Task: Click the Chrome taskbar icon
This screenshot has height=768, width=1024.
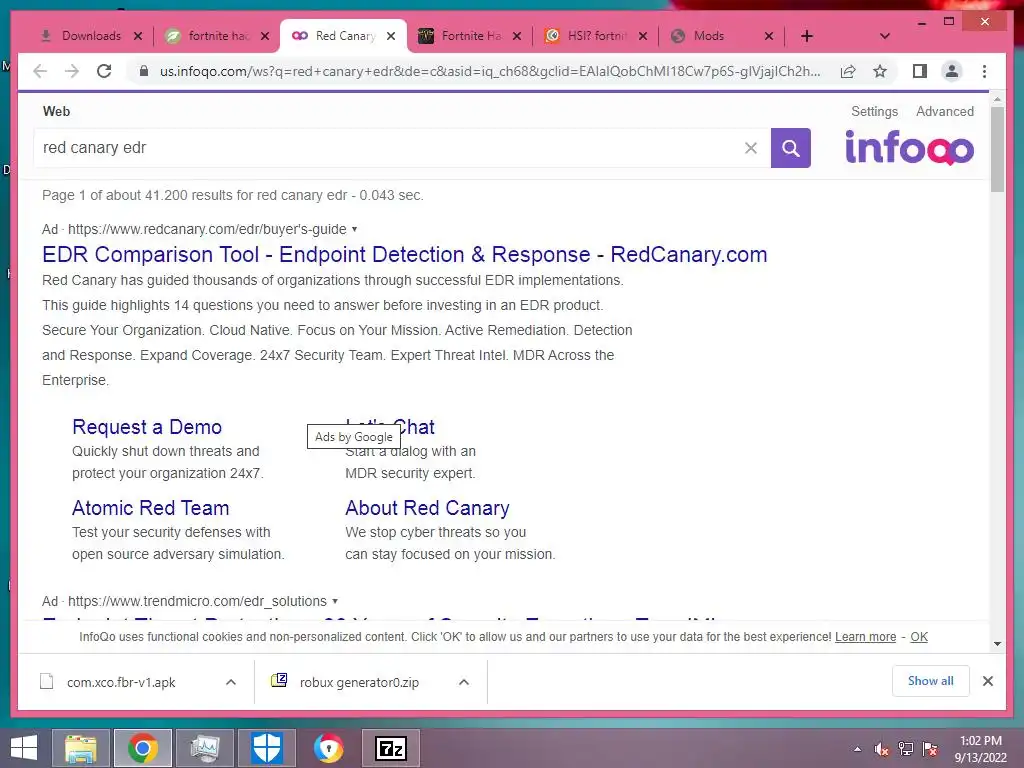Action: (x=143, y=748)
